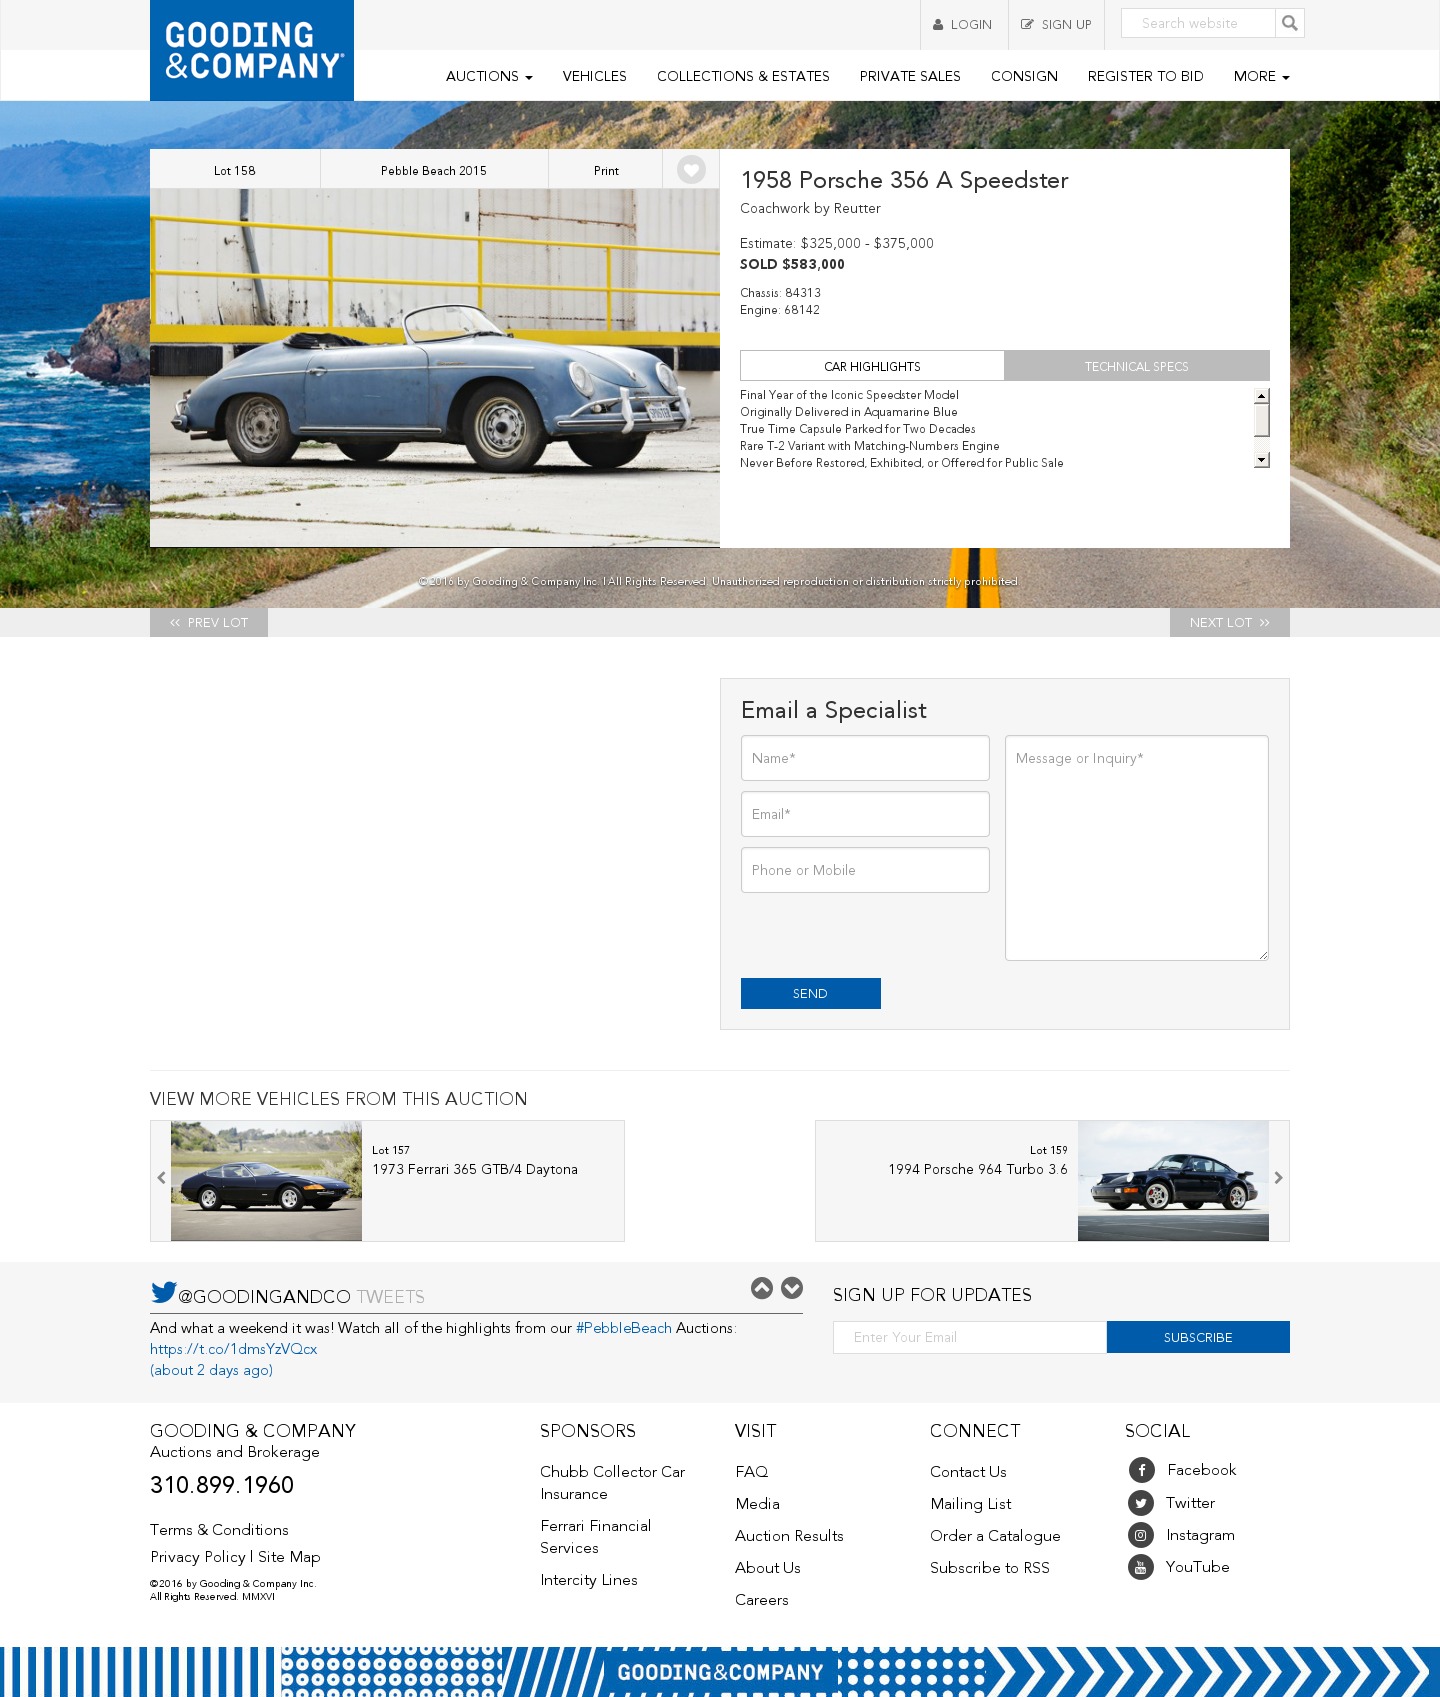Add lot to favorites with heart icon

coord(691,170)
